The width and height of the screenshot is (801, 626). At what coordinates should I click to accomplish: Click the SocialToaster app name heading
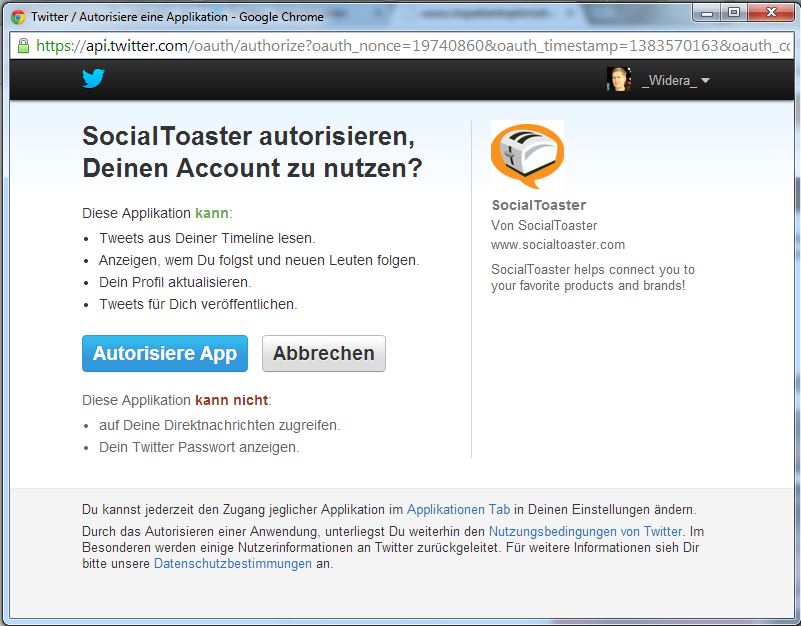coord(538,205)
